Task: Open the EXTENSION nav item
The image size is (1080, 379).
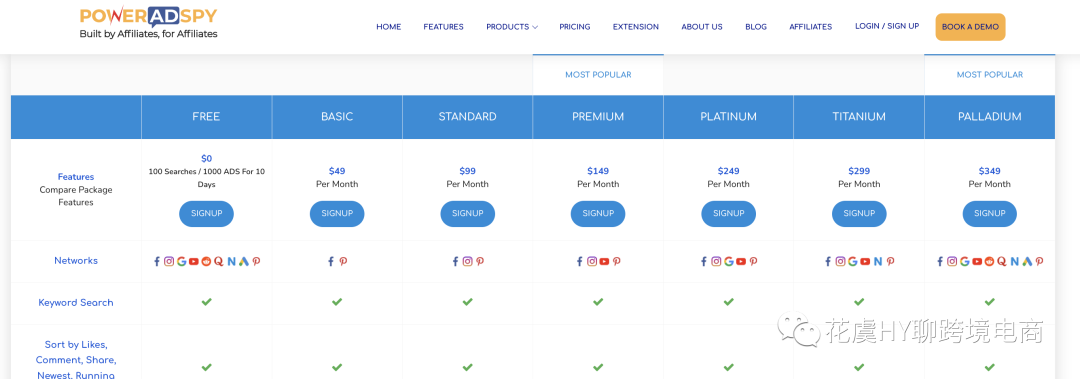Action: 636,27
